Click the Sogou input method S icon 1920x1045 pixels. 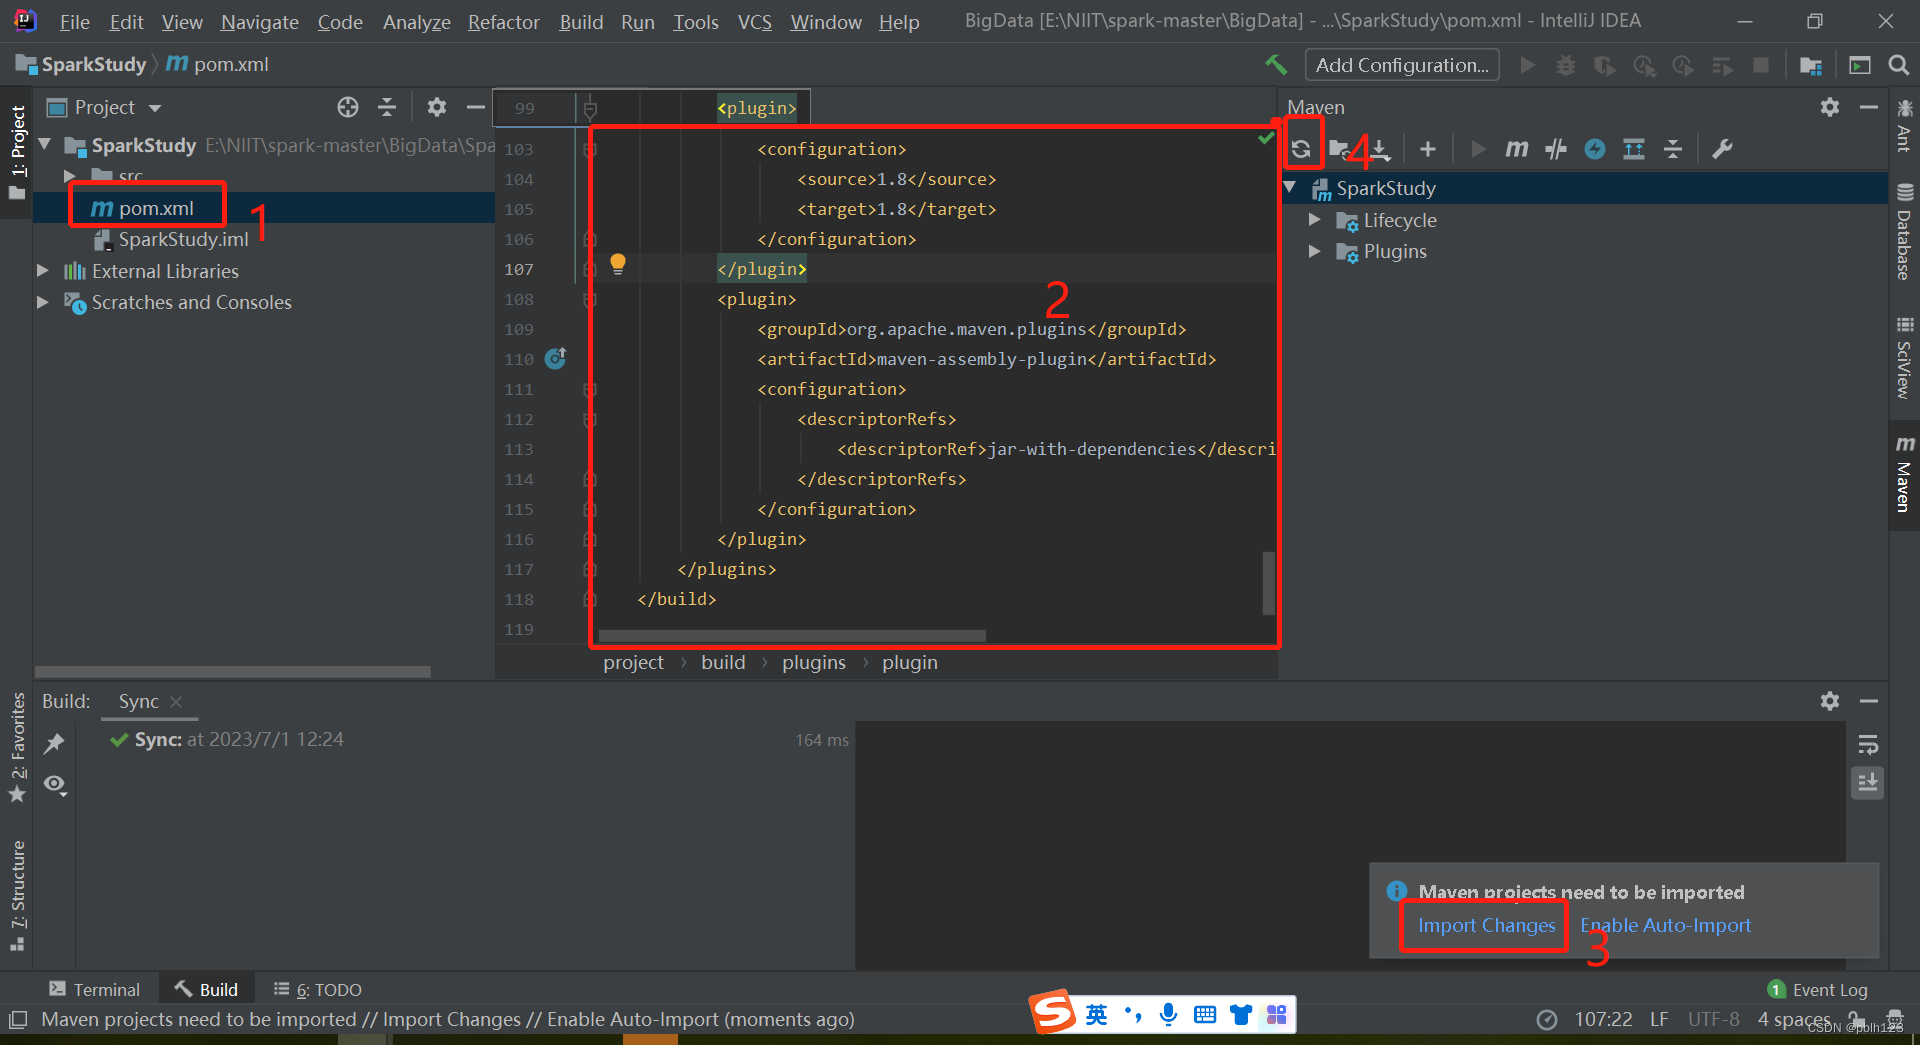click(1052, 1013)
